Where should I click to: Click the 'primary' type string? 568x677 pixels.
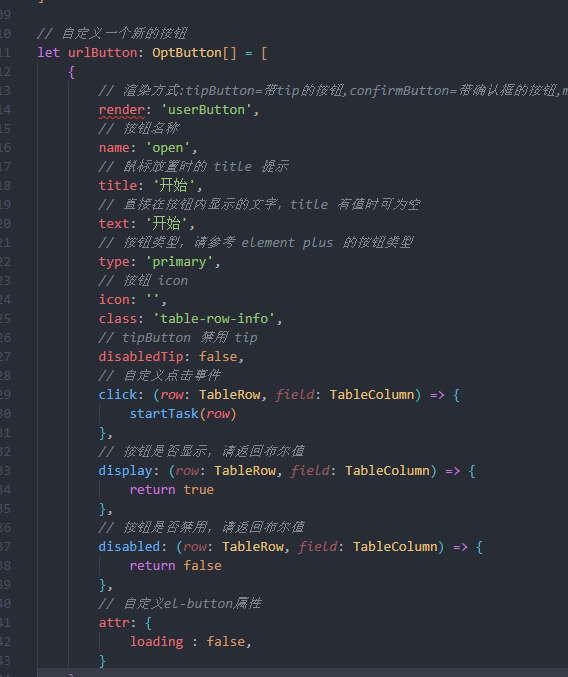tap(179, 262)
